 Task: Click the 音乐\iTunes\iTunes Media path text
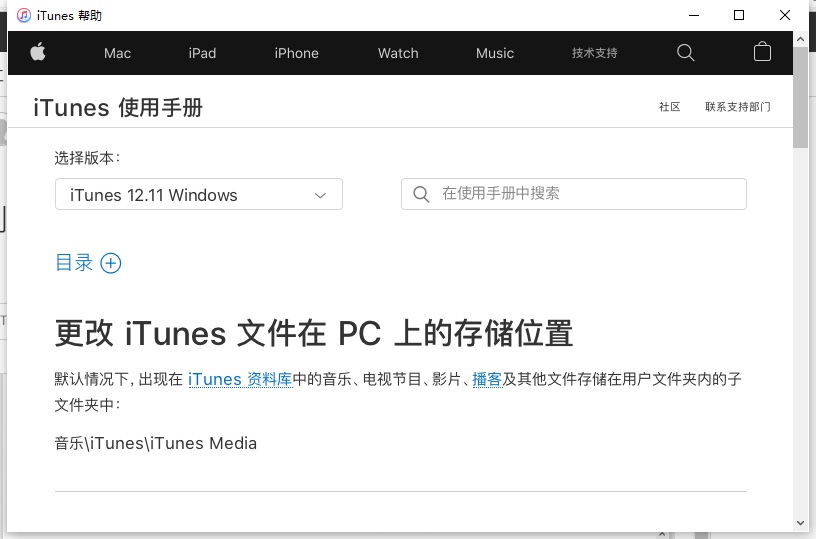(156, 443)
